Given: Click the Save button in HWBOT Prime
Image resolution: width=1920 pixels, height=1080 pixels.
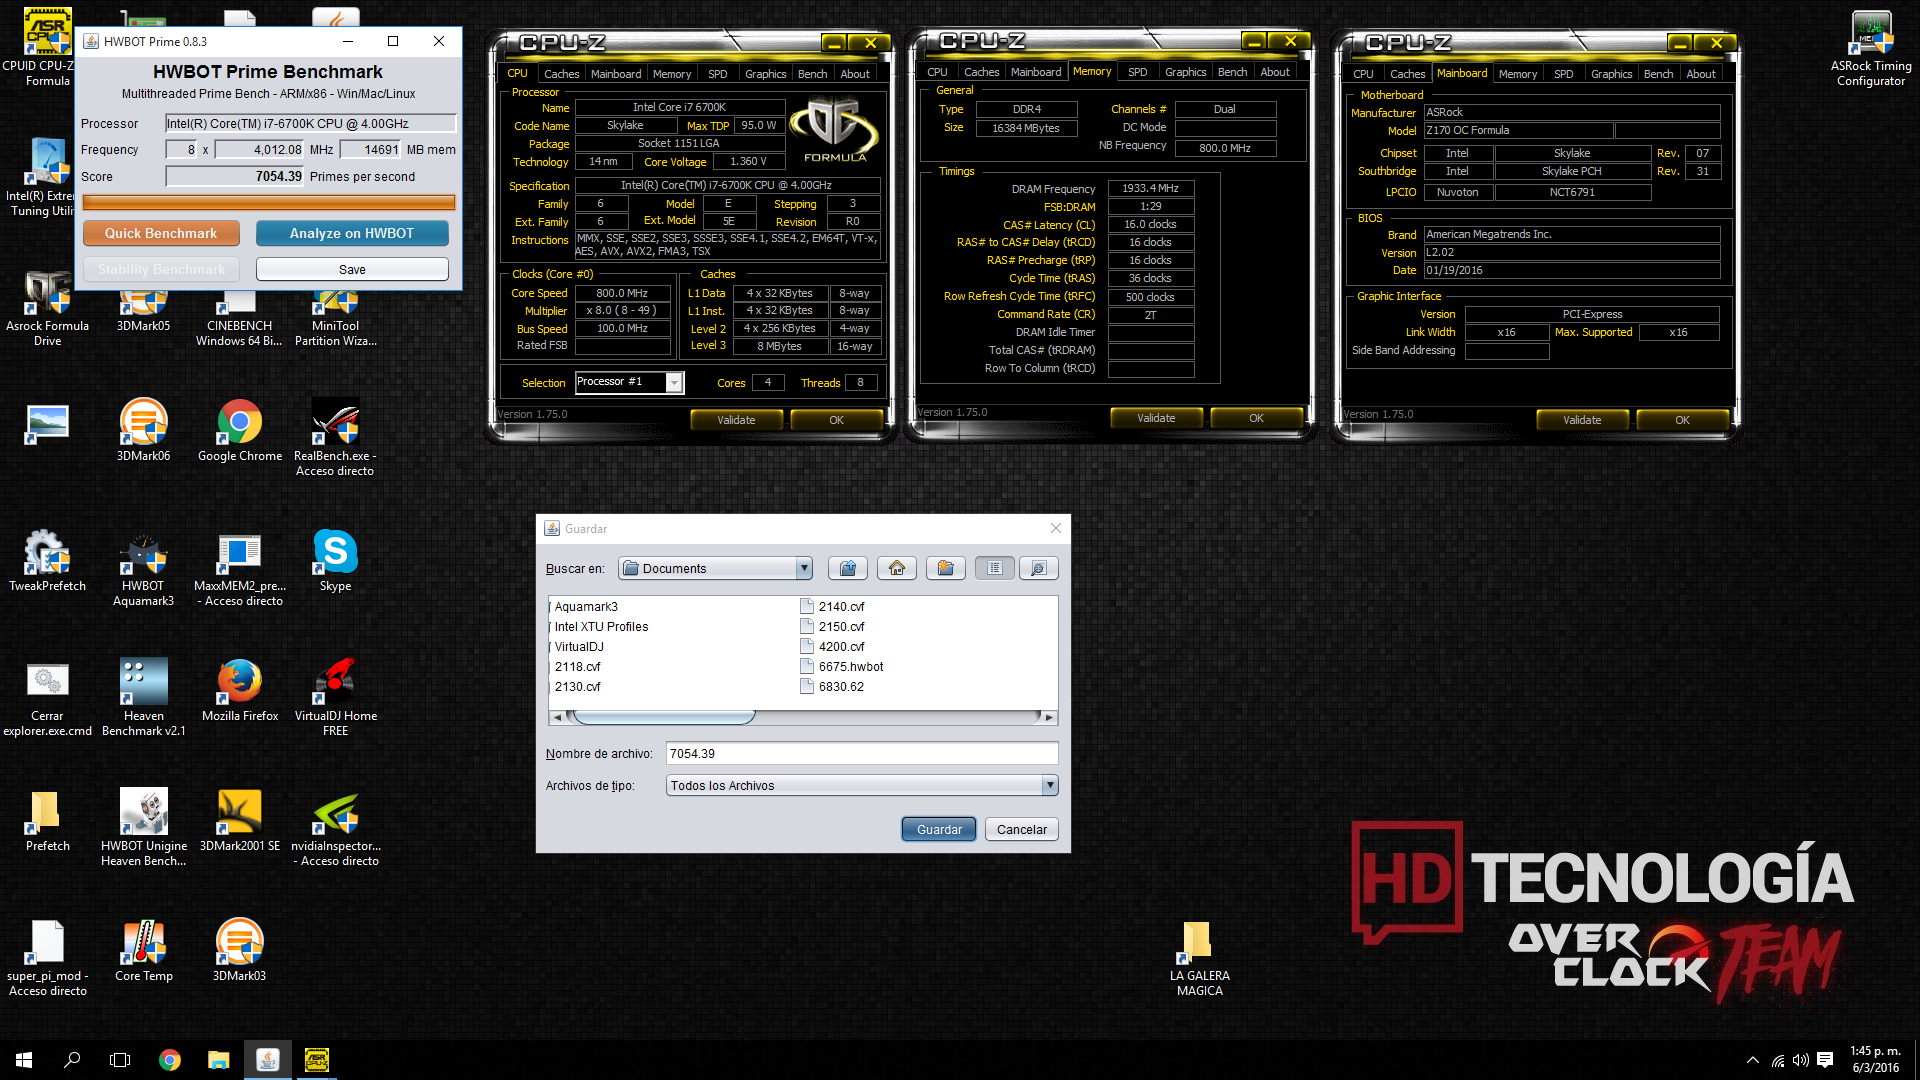Looking at the screenshot, I should [x=352, y=269].
